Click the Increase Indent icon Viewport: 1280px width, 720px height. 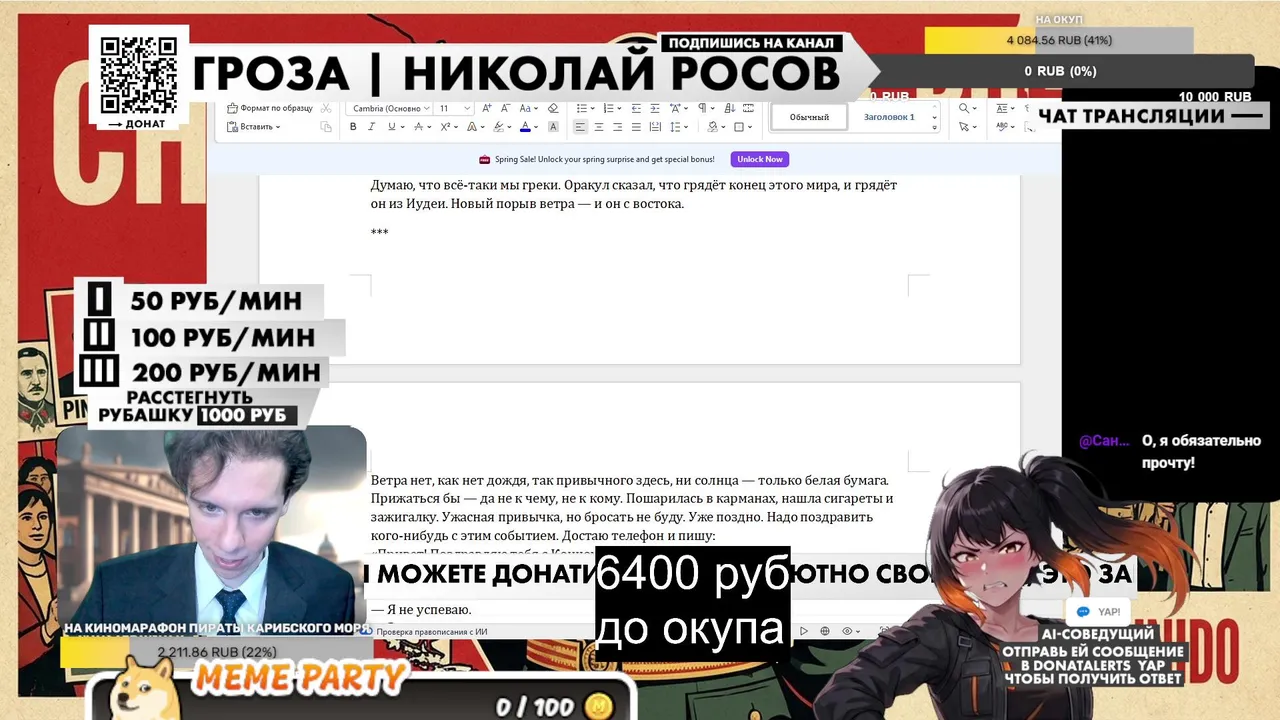point(655,108)
